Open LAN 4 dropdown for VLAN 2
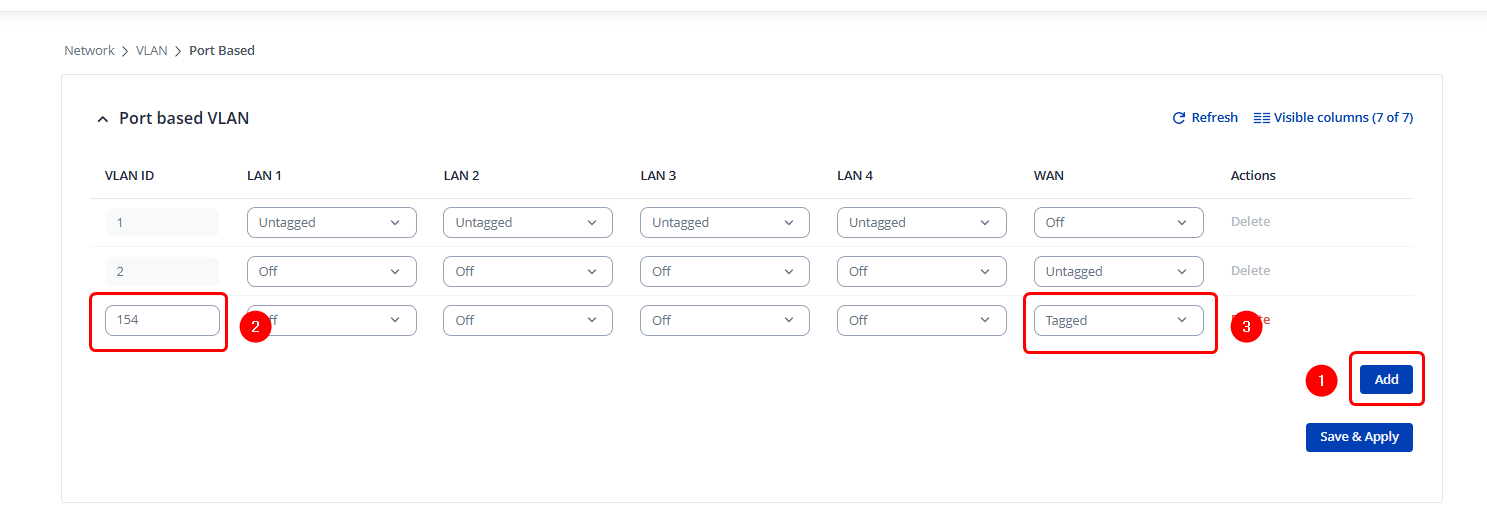The image size is (1487, 518). click(x=921, y=272)
